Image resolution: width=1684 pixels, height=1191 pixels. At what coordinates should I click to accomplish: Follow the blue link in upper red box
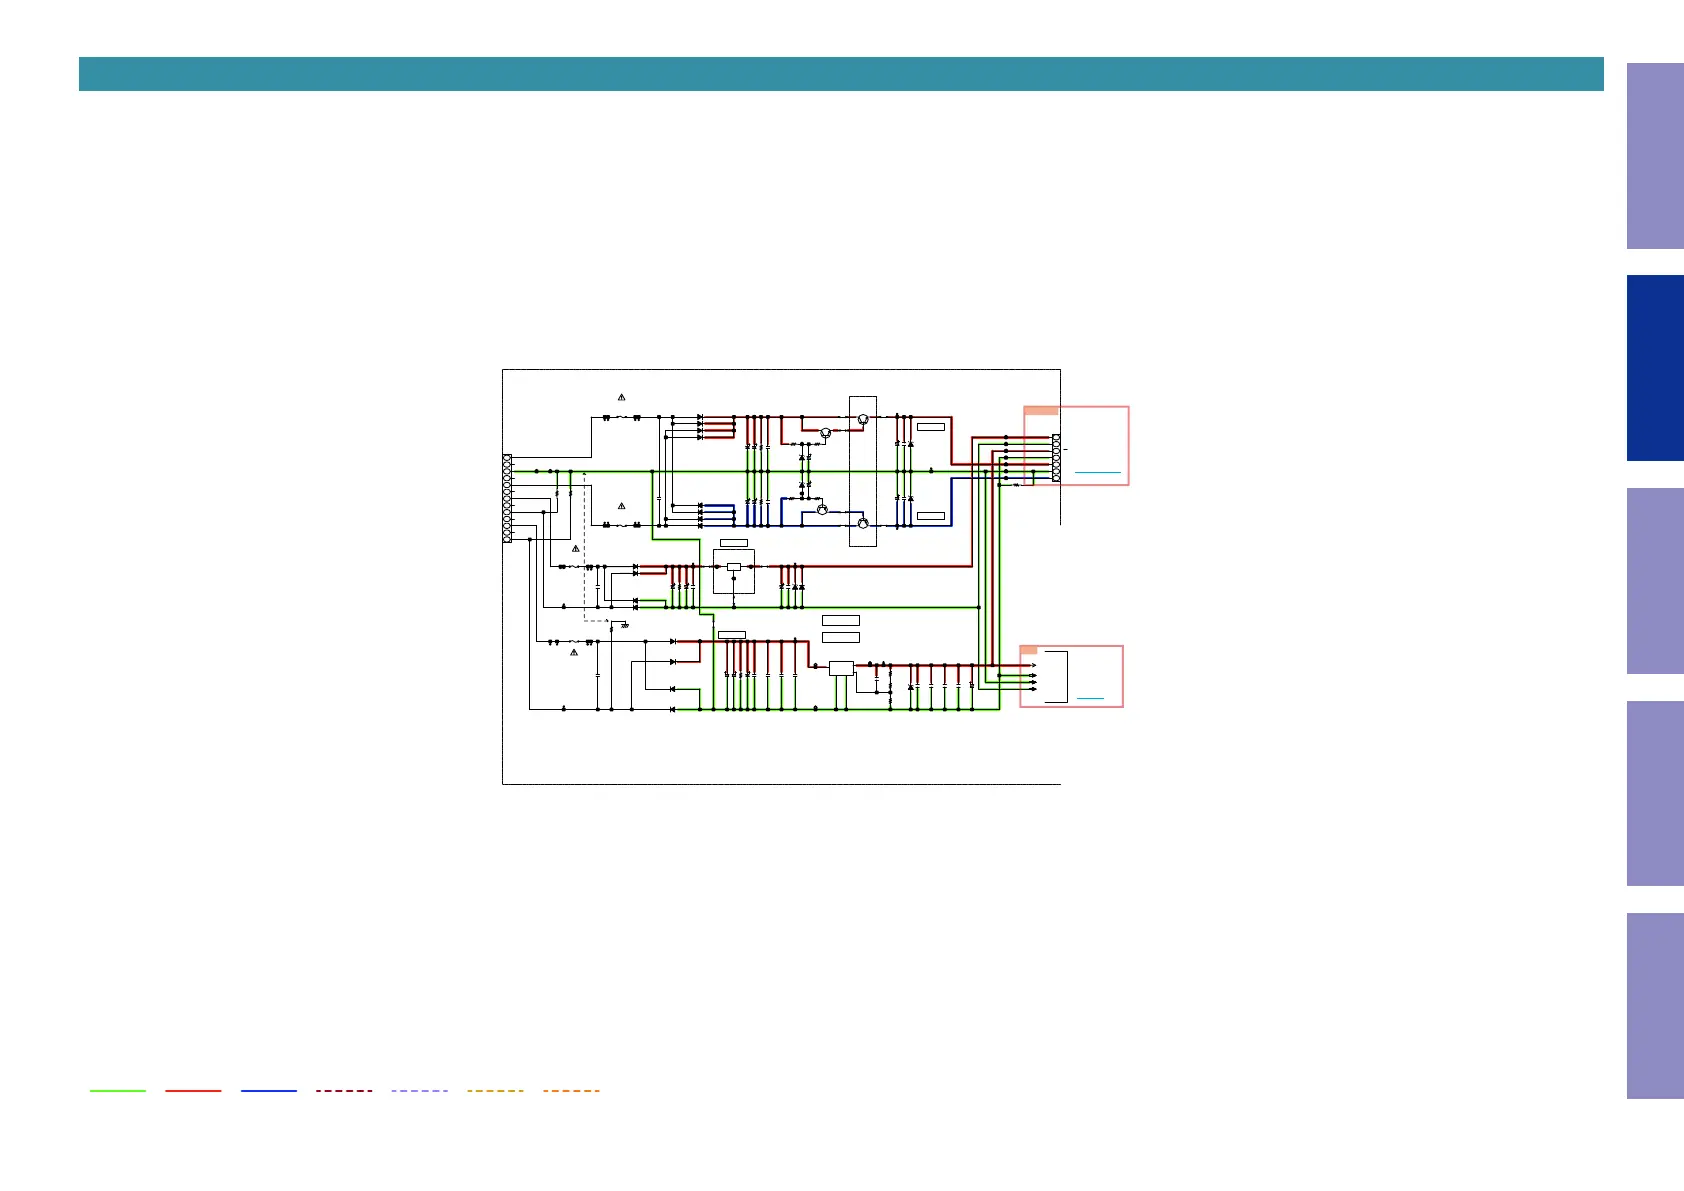tap(1097, 472)
